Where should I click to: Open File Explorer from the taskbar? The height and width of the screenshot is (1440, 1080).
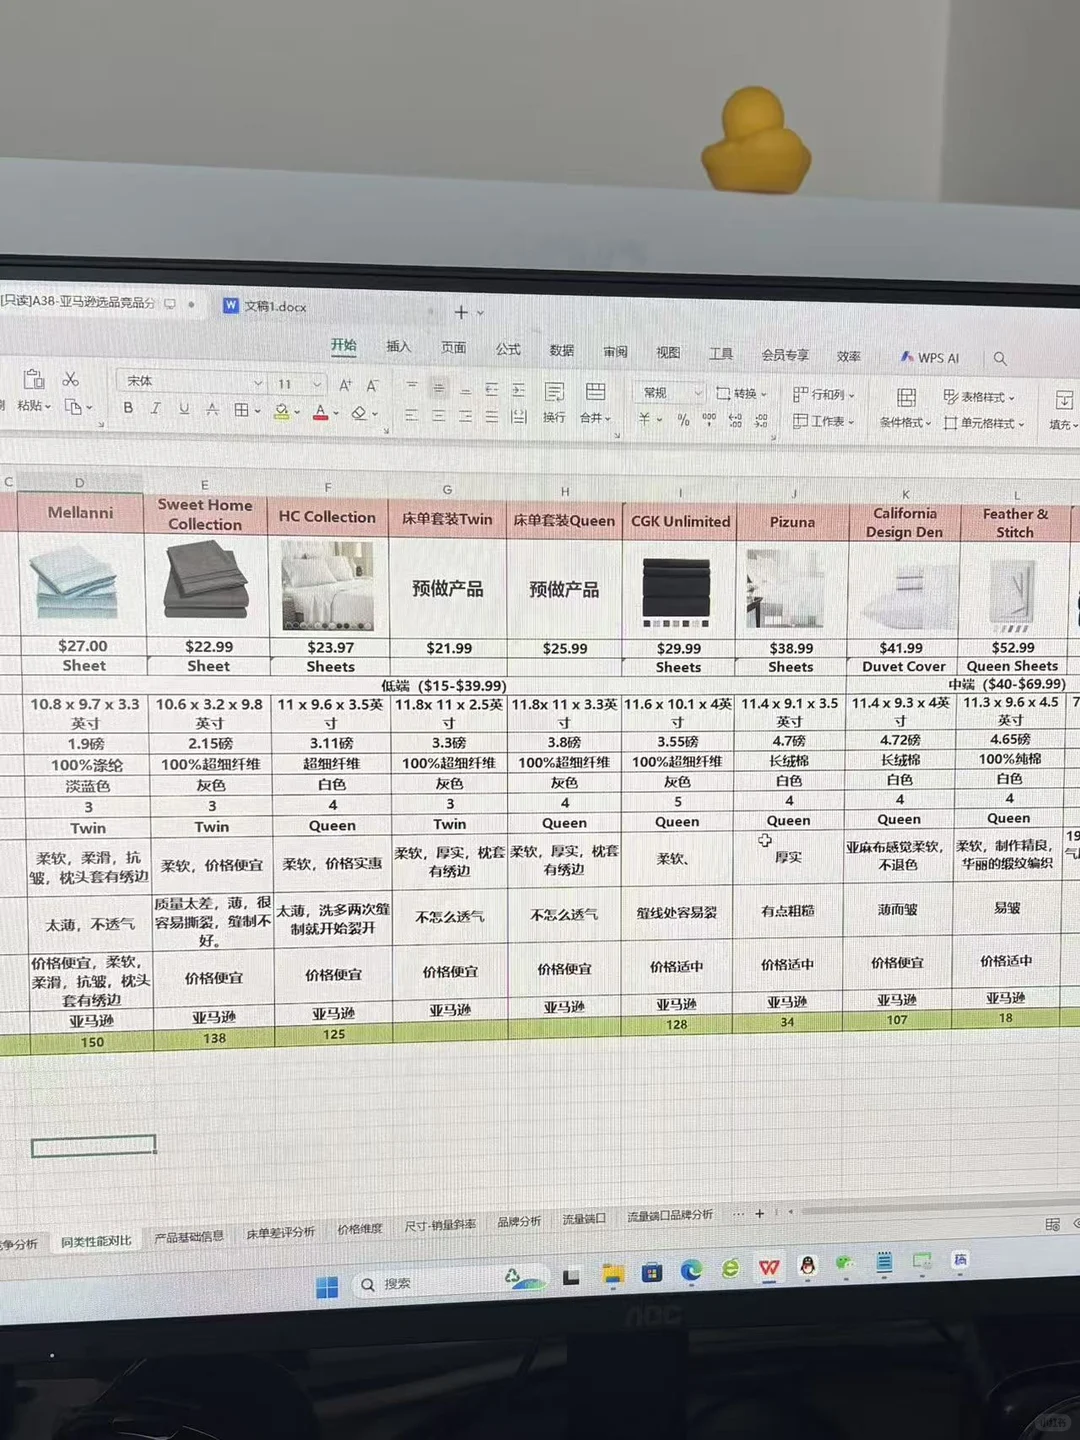click(x=612, y=1273)
